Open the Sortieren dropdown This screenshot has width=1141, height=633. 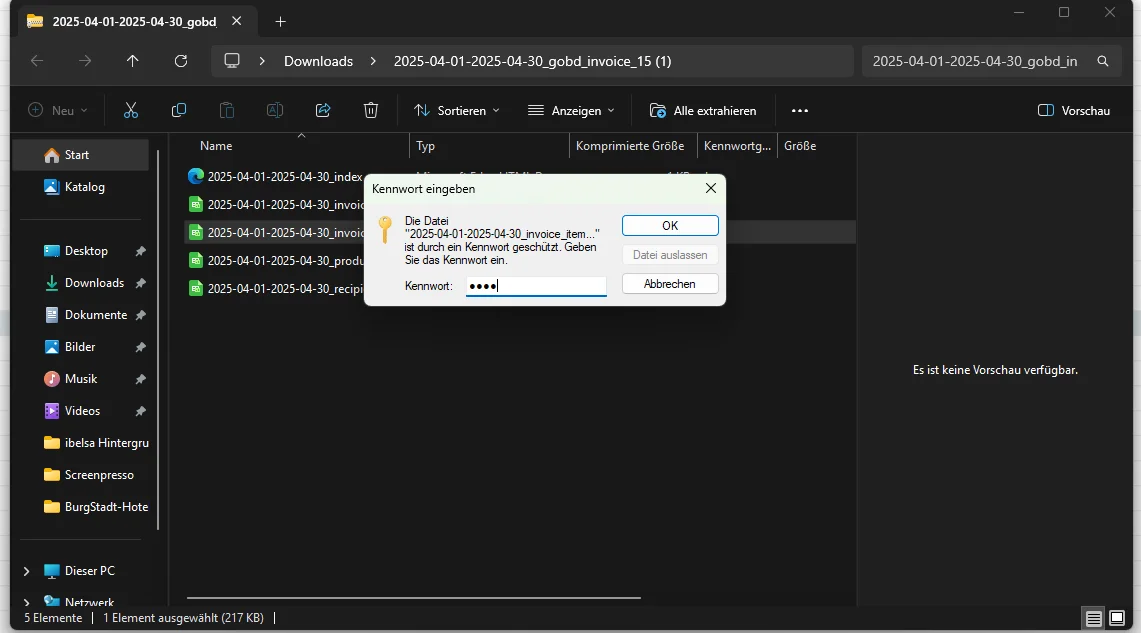456,111
